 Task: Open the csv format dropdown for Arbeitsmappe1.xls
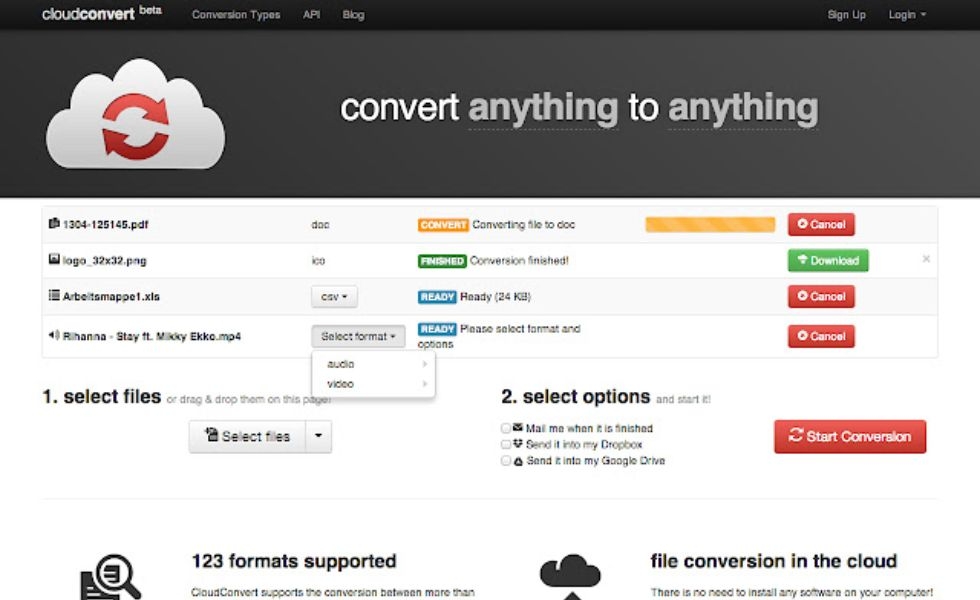335,296
